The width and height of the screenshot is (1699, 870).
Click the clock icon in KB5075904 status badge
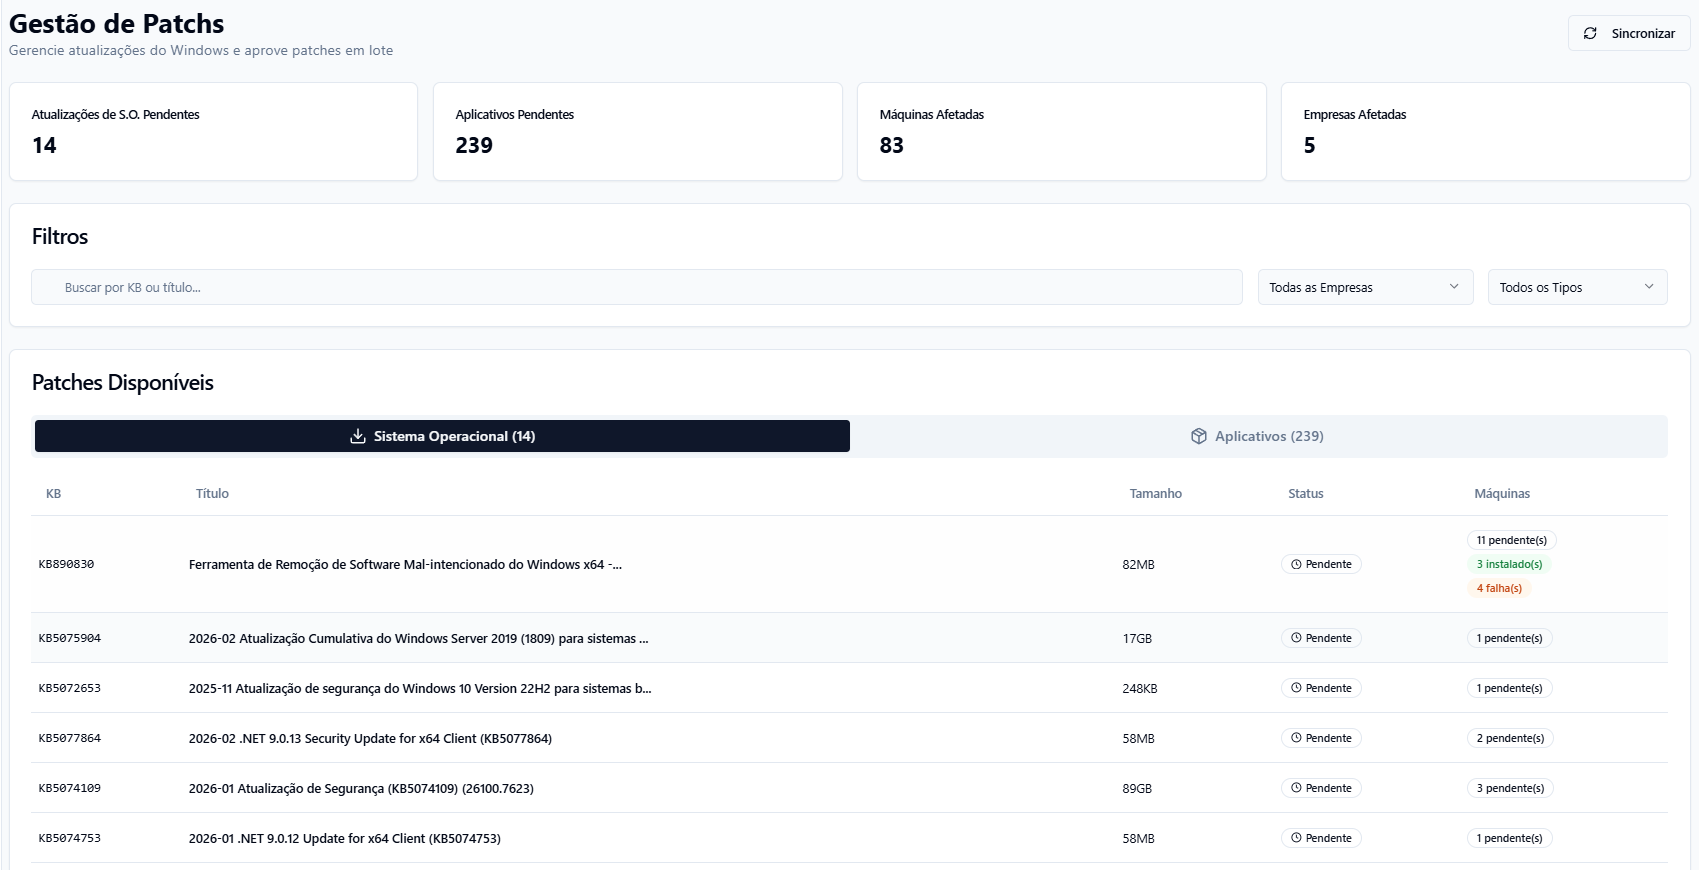point(1296,639)
